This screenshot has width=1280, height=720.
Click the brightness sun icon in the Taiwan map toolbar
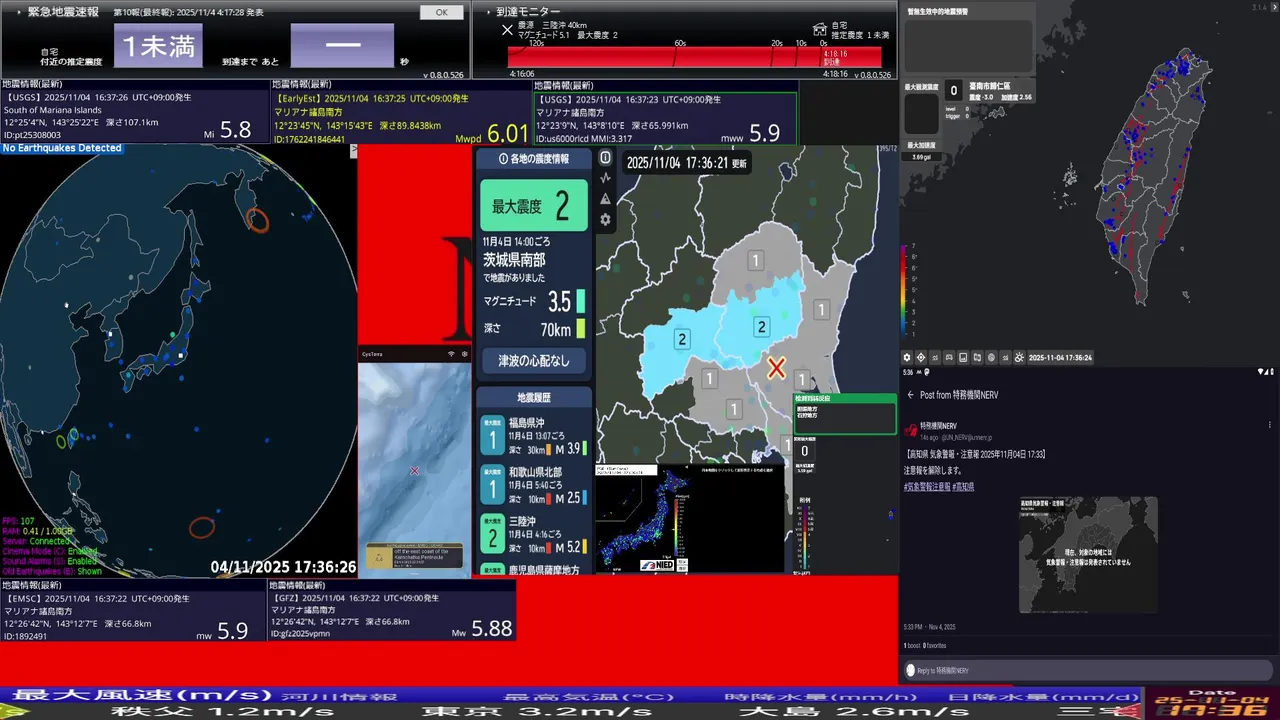pyautogui.click(x=1019, y=357)
